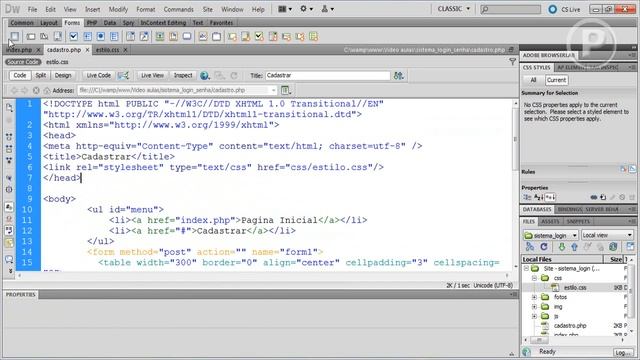The width and height of the screenshot is (640, 360).
Task: Click the File Management icon next to Title field
Action: coord(399,76)
